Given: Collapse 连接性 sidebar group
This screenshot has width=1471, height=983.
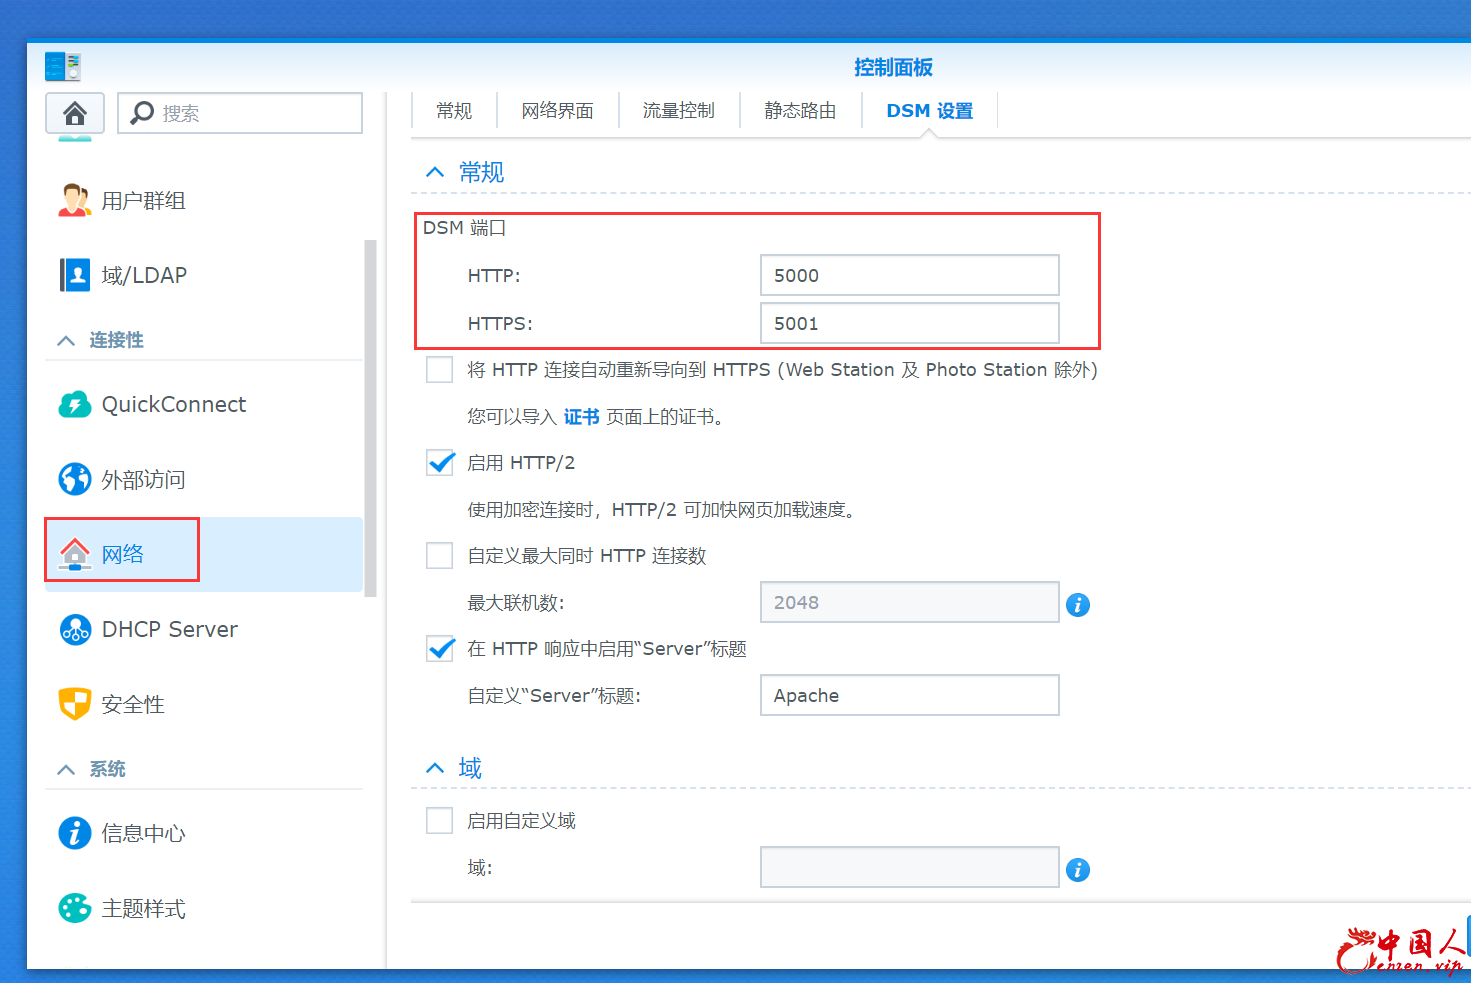Looking at the screenshot, I should tap(67, 340).
